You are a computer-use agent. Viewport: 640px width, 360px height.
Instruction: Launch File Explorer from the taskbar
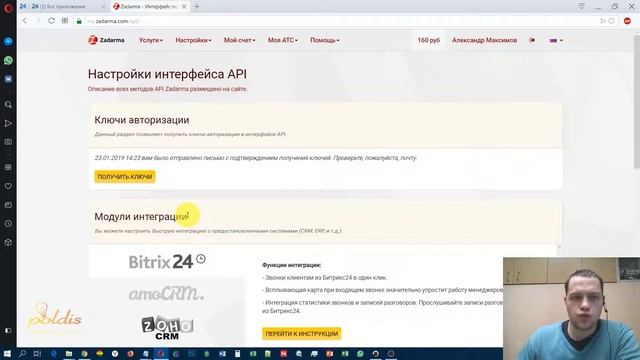point(69,353)
